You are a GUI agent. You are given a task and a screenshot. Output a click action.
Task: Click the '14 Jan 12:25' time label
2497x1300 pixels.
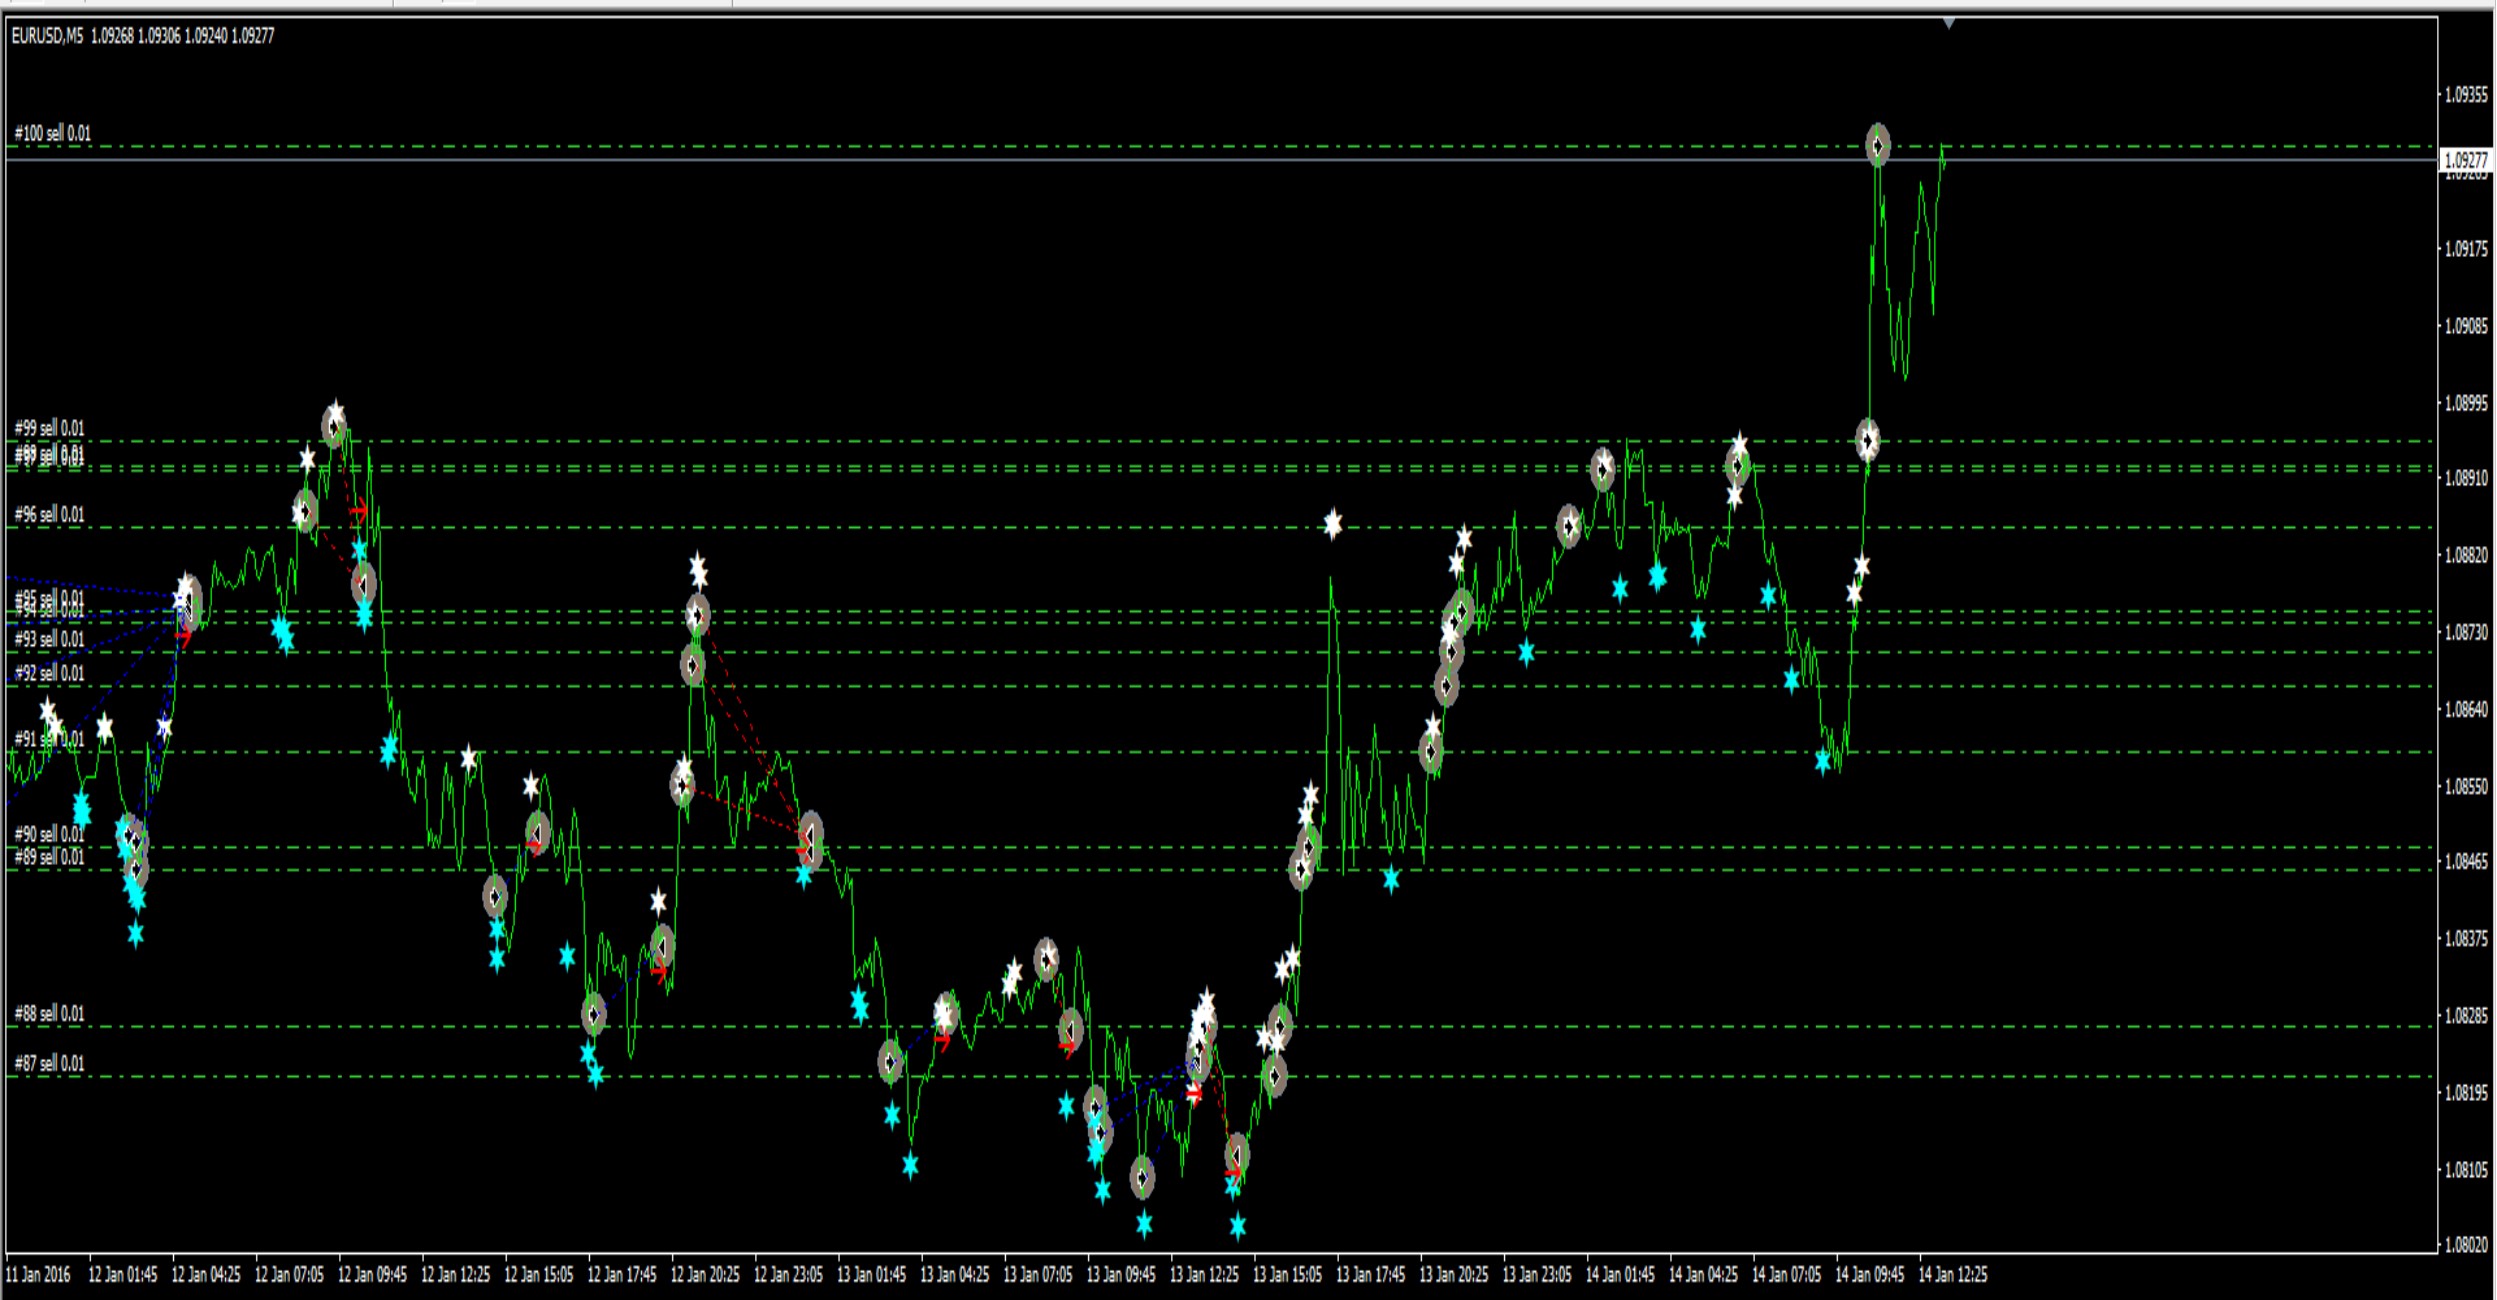1953,1275
